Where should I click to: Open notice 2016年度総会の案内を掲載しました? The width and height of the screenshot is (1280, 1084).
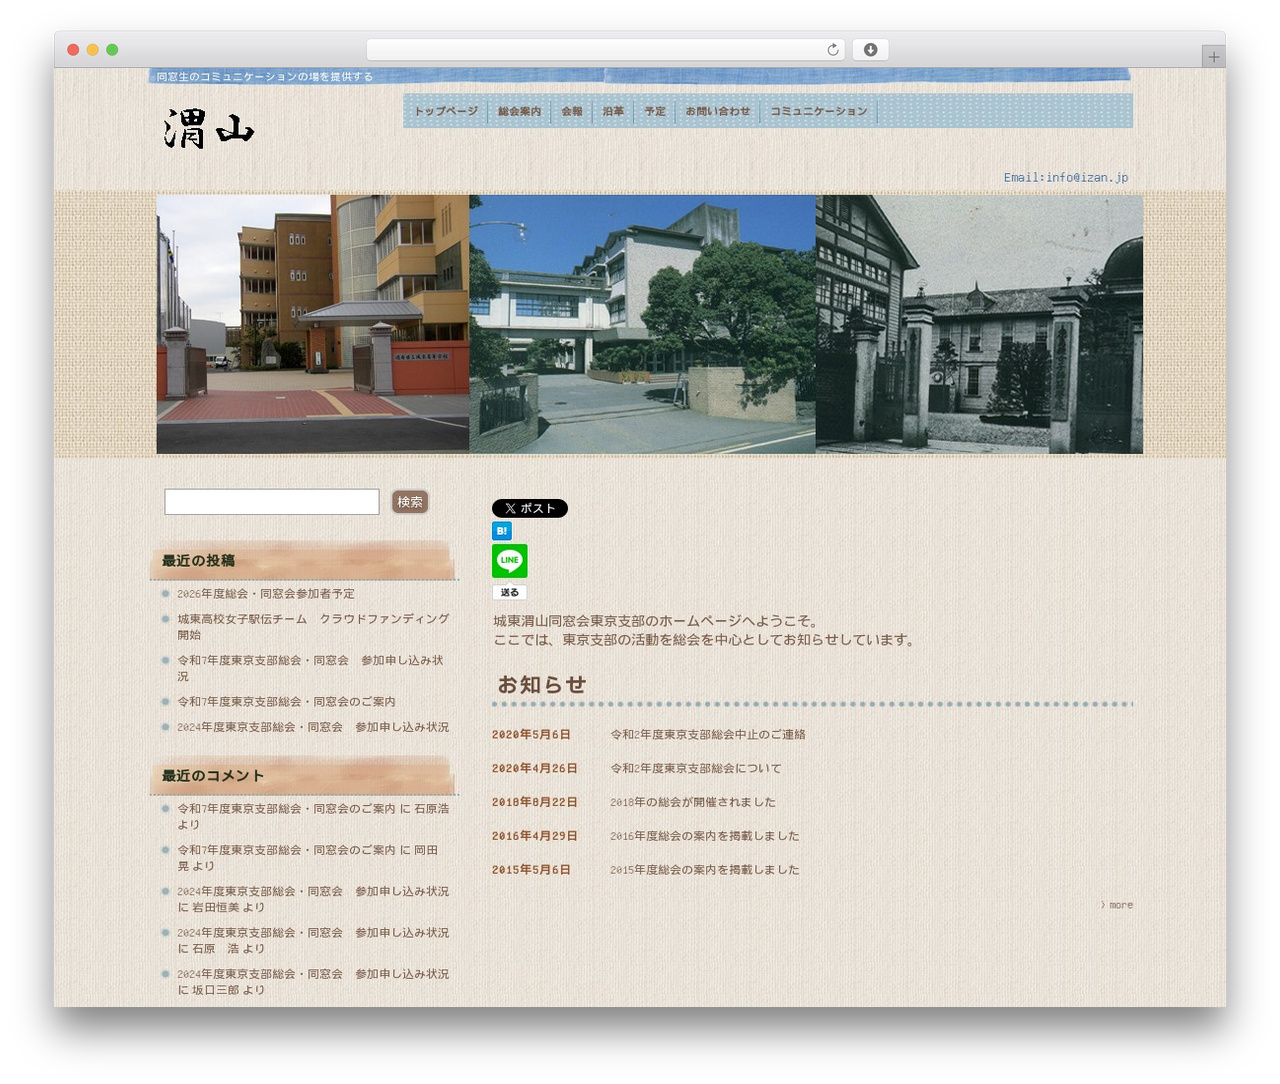pos(705,836)
